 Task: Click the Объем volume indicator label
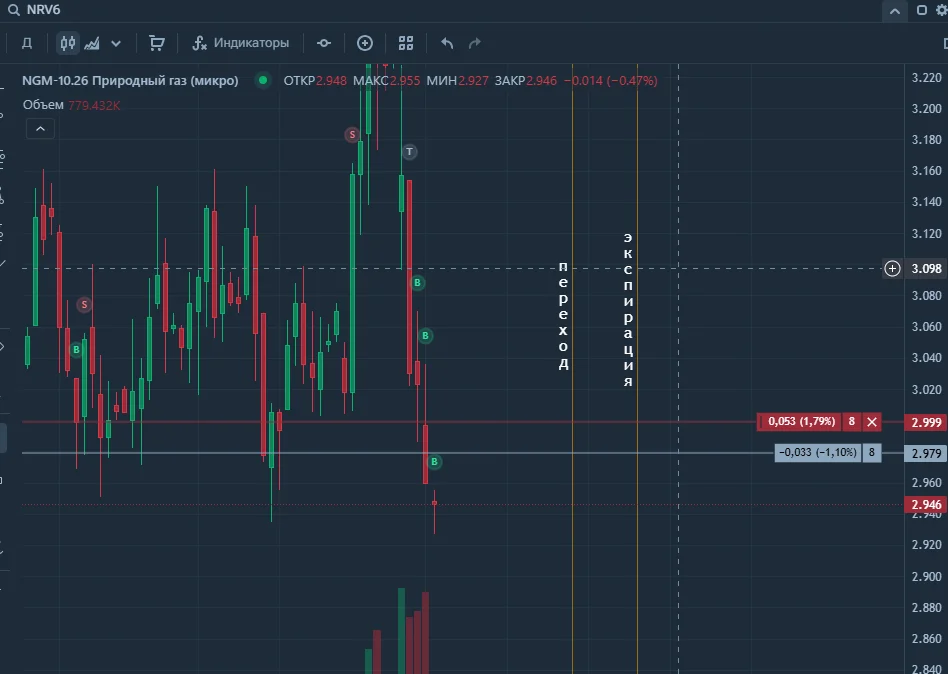click(43, 105)
